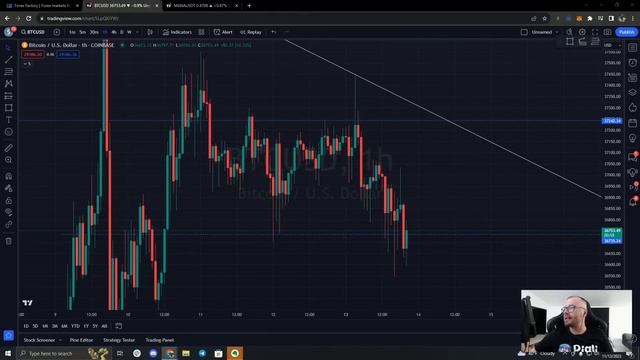Open quick search icon in top toolbar

click(x=569, y=32)
